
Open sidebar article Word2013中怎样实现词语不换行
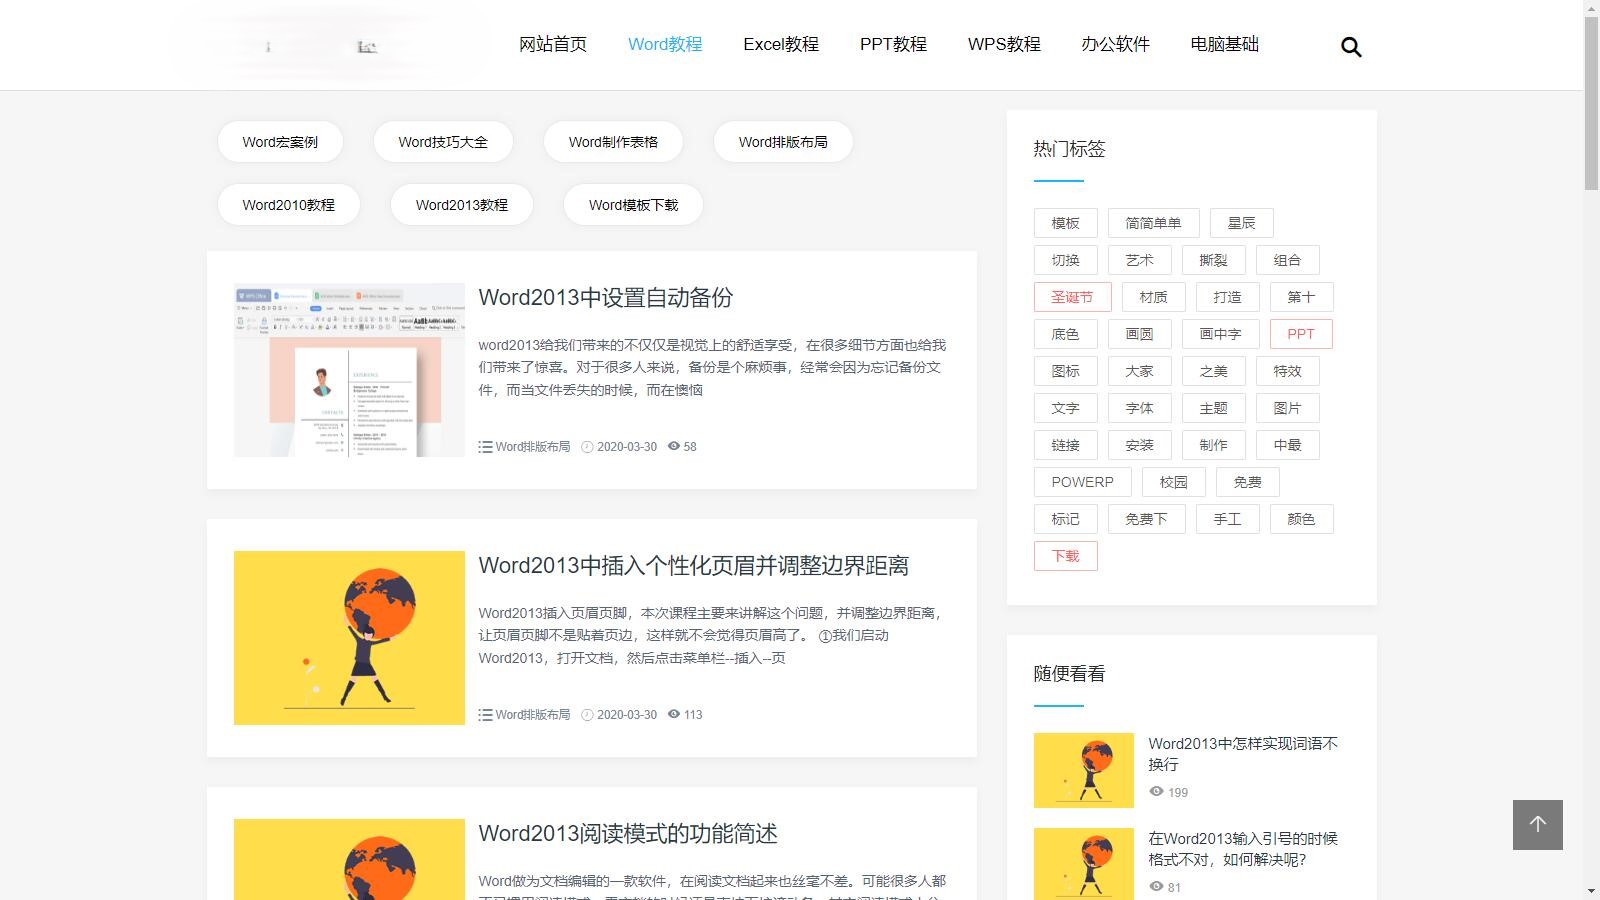(x=1243, y=754)
